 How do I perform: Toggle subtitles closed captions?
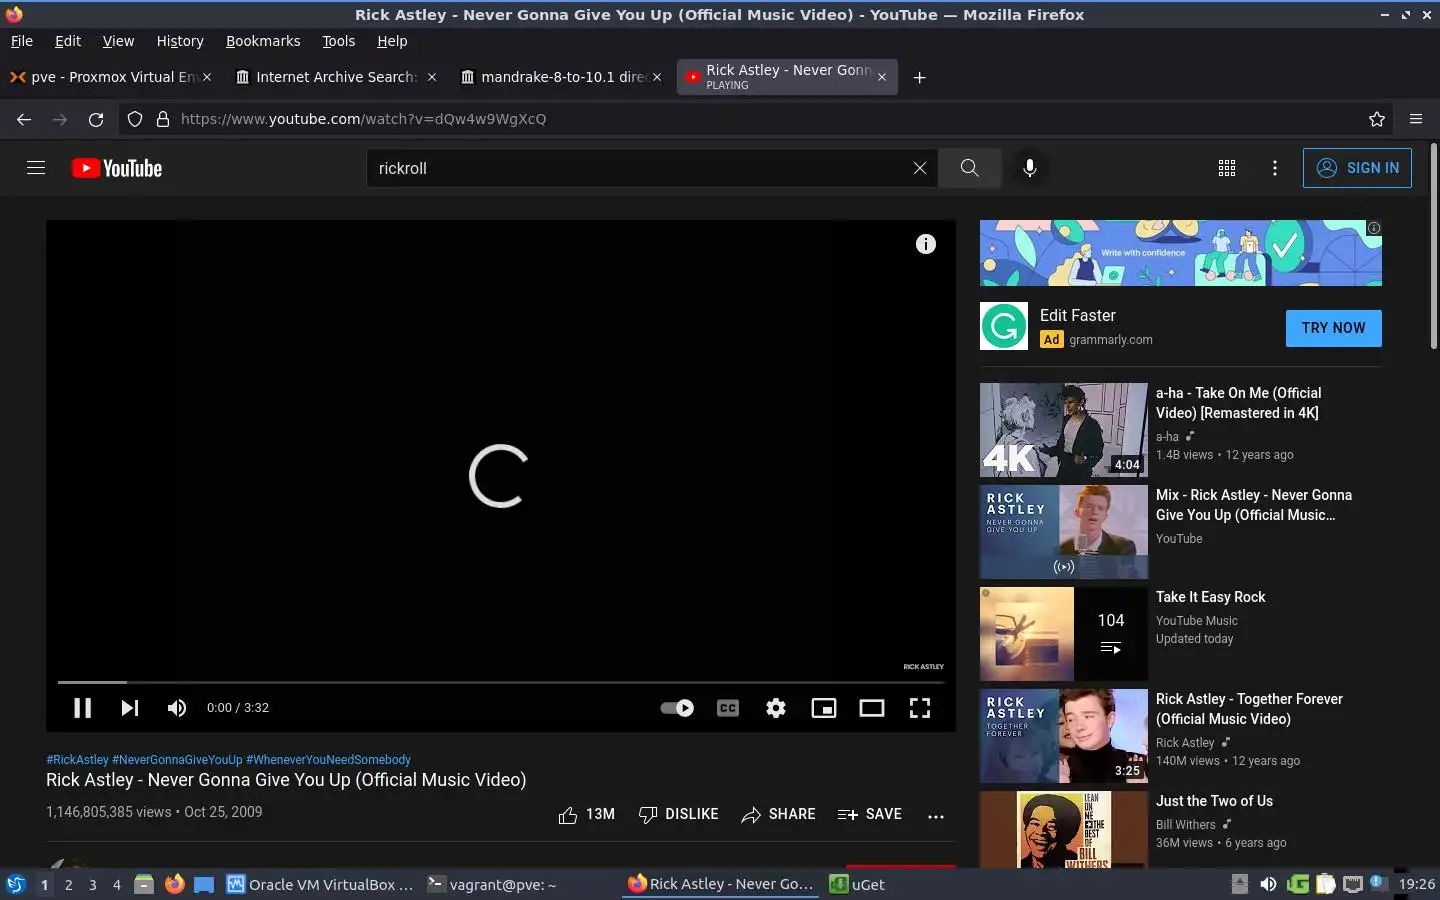point(728,708)
